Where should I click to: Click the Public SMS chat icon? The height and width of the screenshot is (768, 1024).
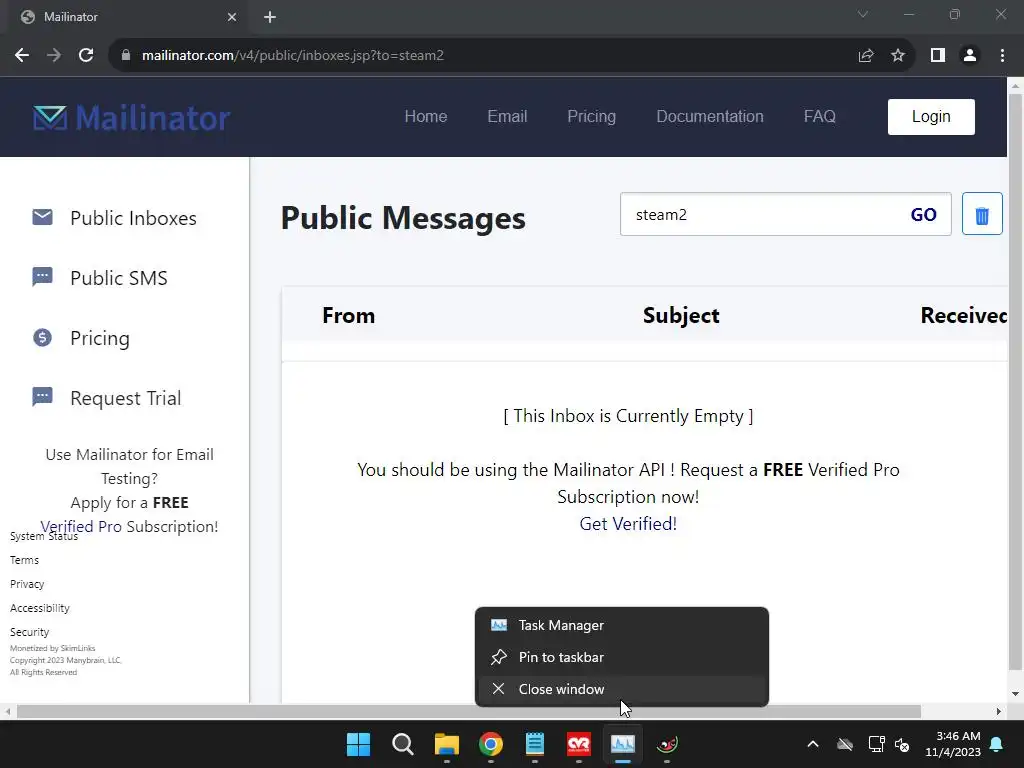42,277
